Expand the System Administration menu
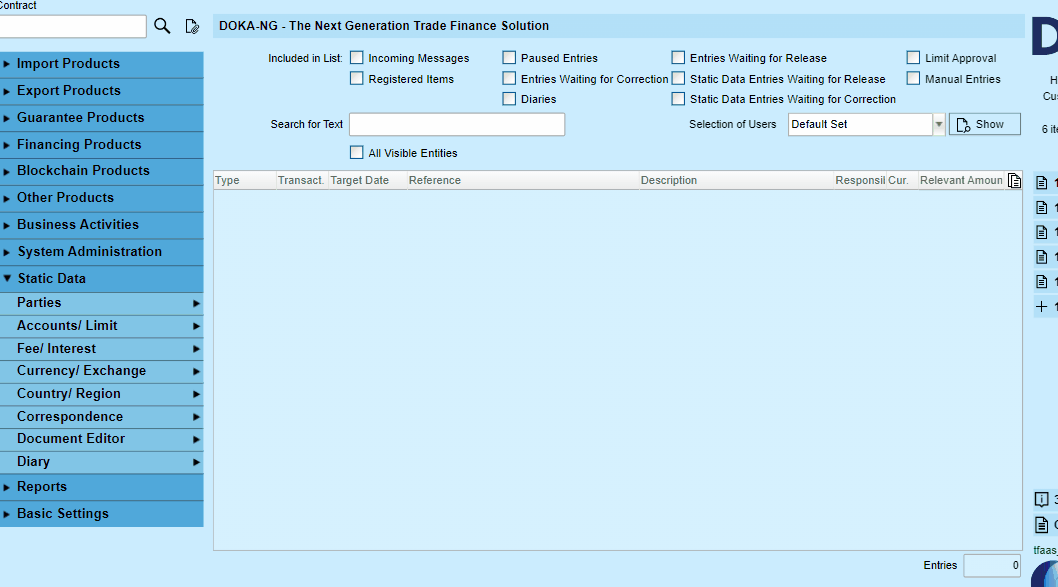The width and height of the screenshot is (1058, 587). 101,252
